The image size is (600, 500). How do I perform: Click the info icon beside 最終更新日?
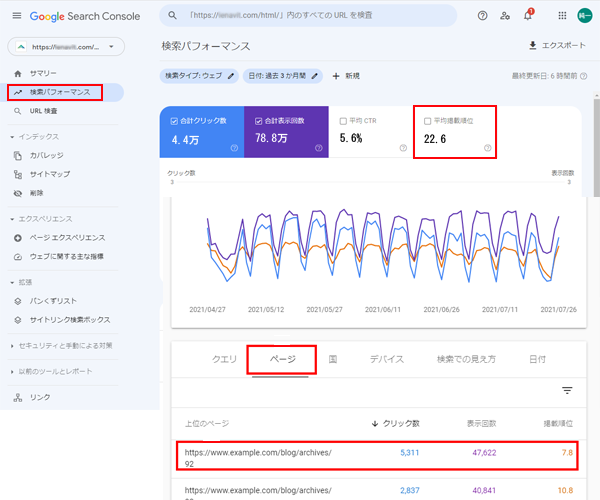pos(584,76)
